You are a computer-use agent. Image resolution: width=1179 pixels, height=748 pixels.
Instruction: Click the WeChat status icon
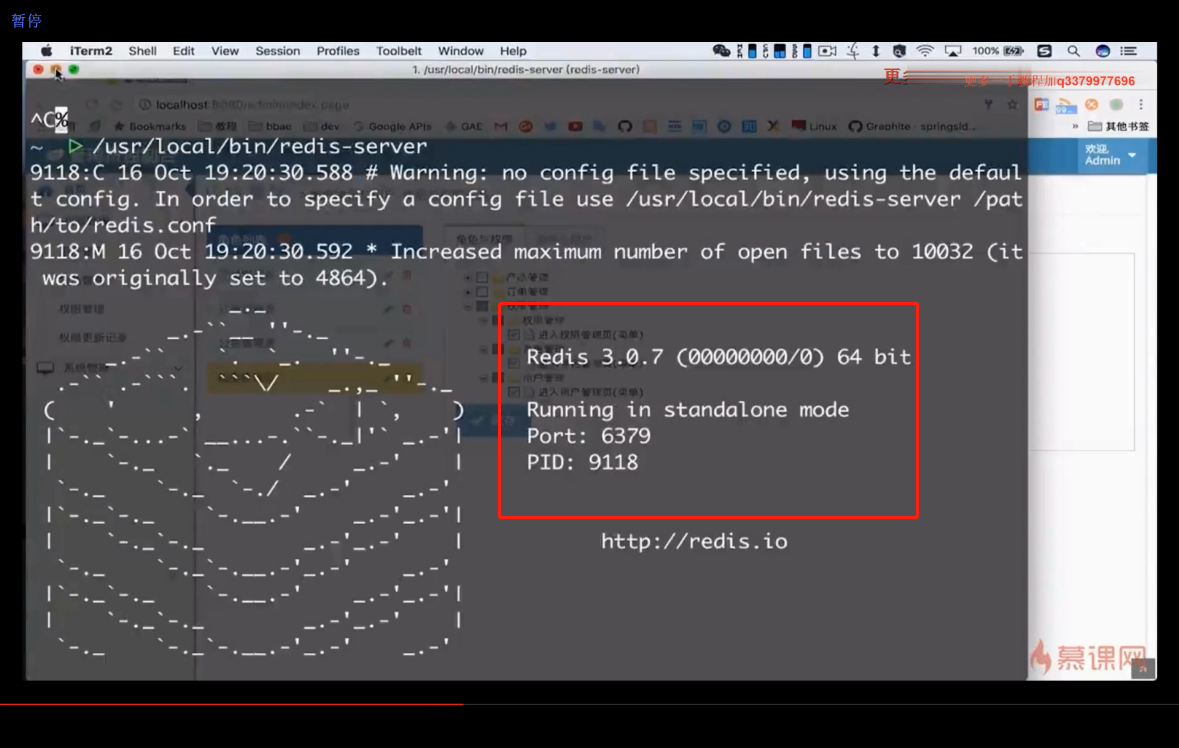(x=721, y=51)
